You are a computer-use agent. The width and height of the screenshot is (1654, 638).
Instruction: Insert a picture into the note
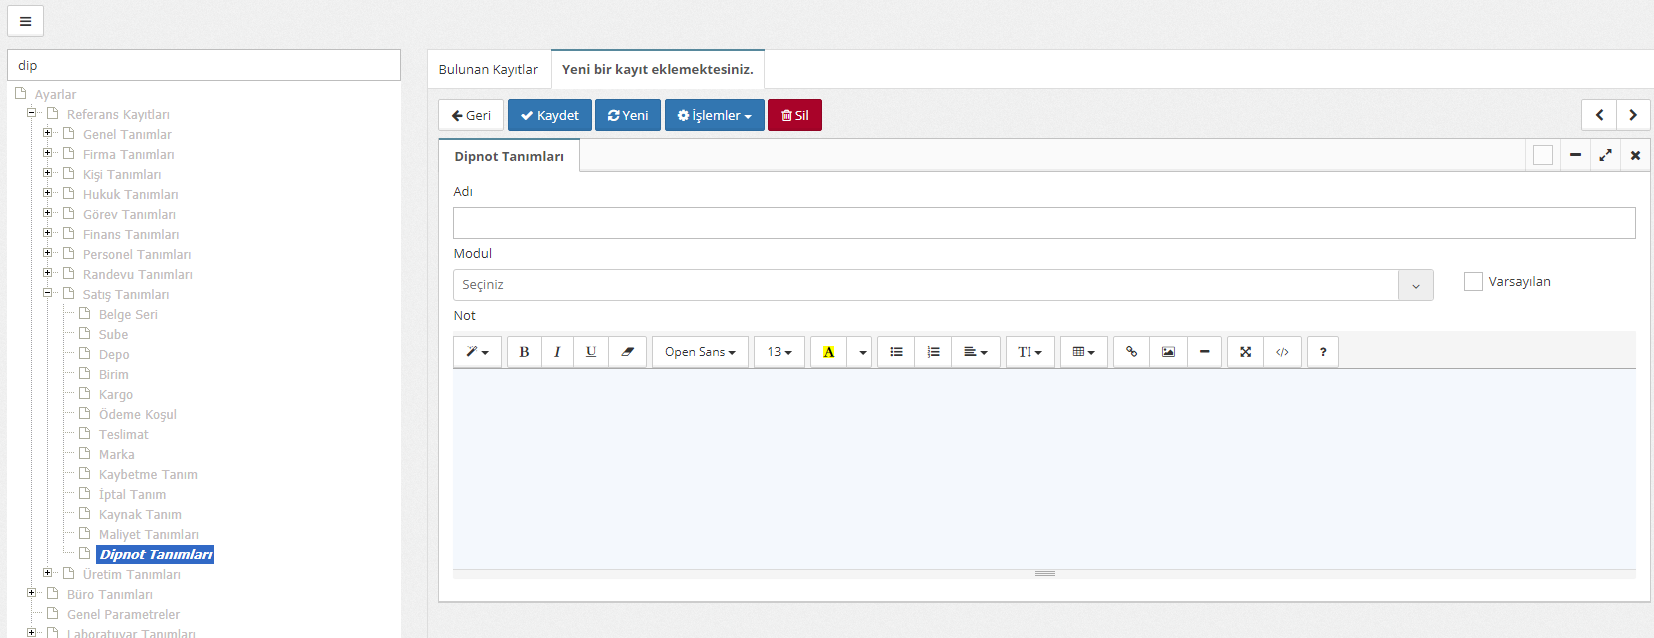(1168, 352)
